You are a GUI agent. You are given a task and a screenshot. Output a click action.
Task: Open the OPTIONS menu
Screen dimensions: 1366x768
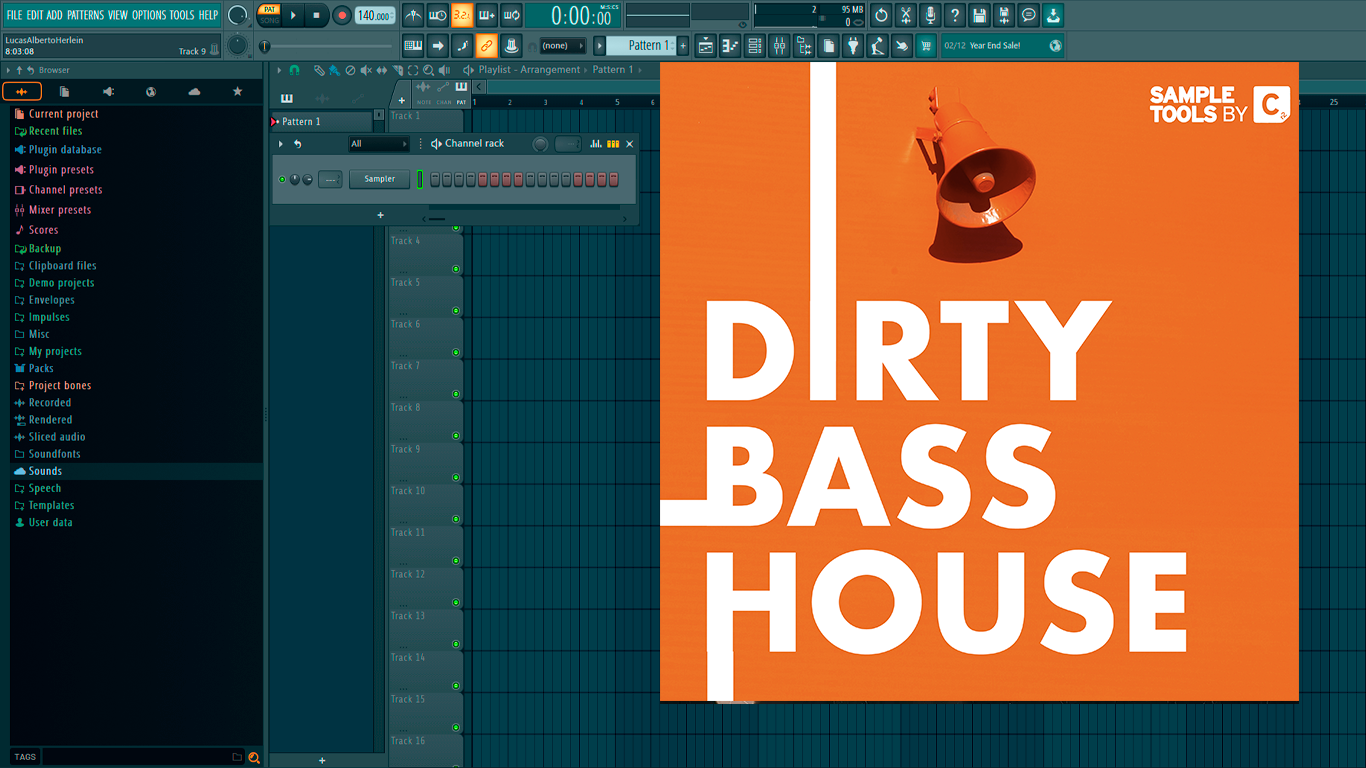tap(149, 15)
